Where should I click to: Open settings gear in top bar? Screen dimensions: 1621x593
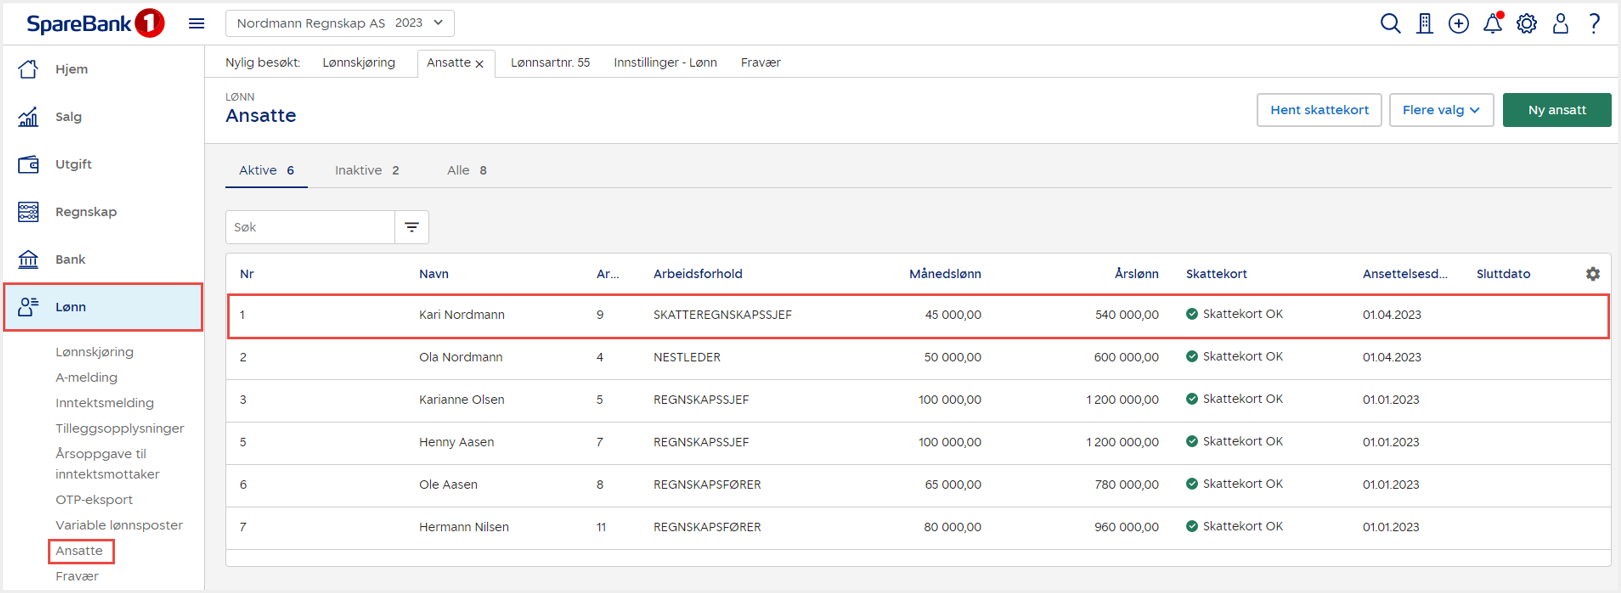pos(1526,23)
